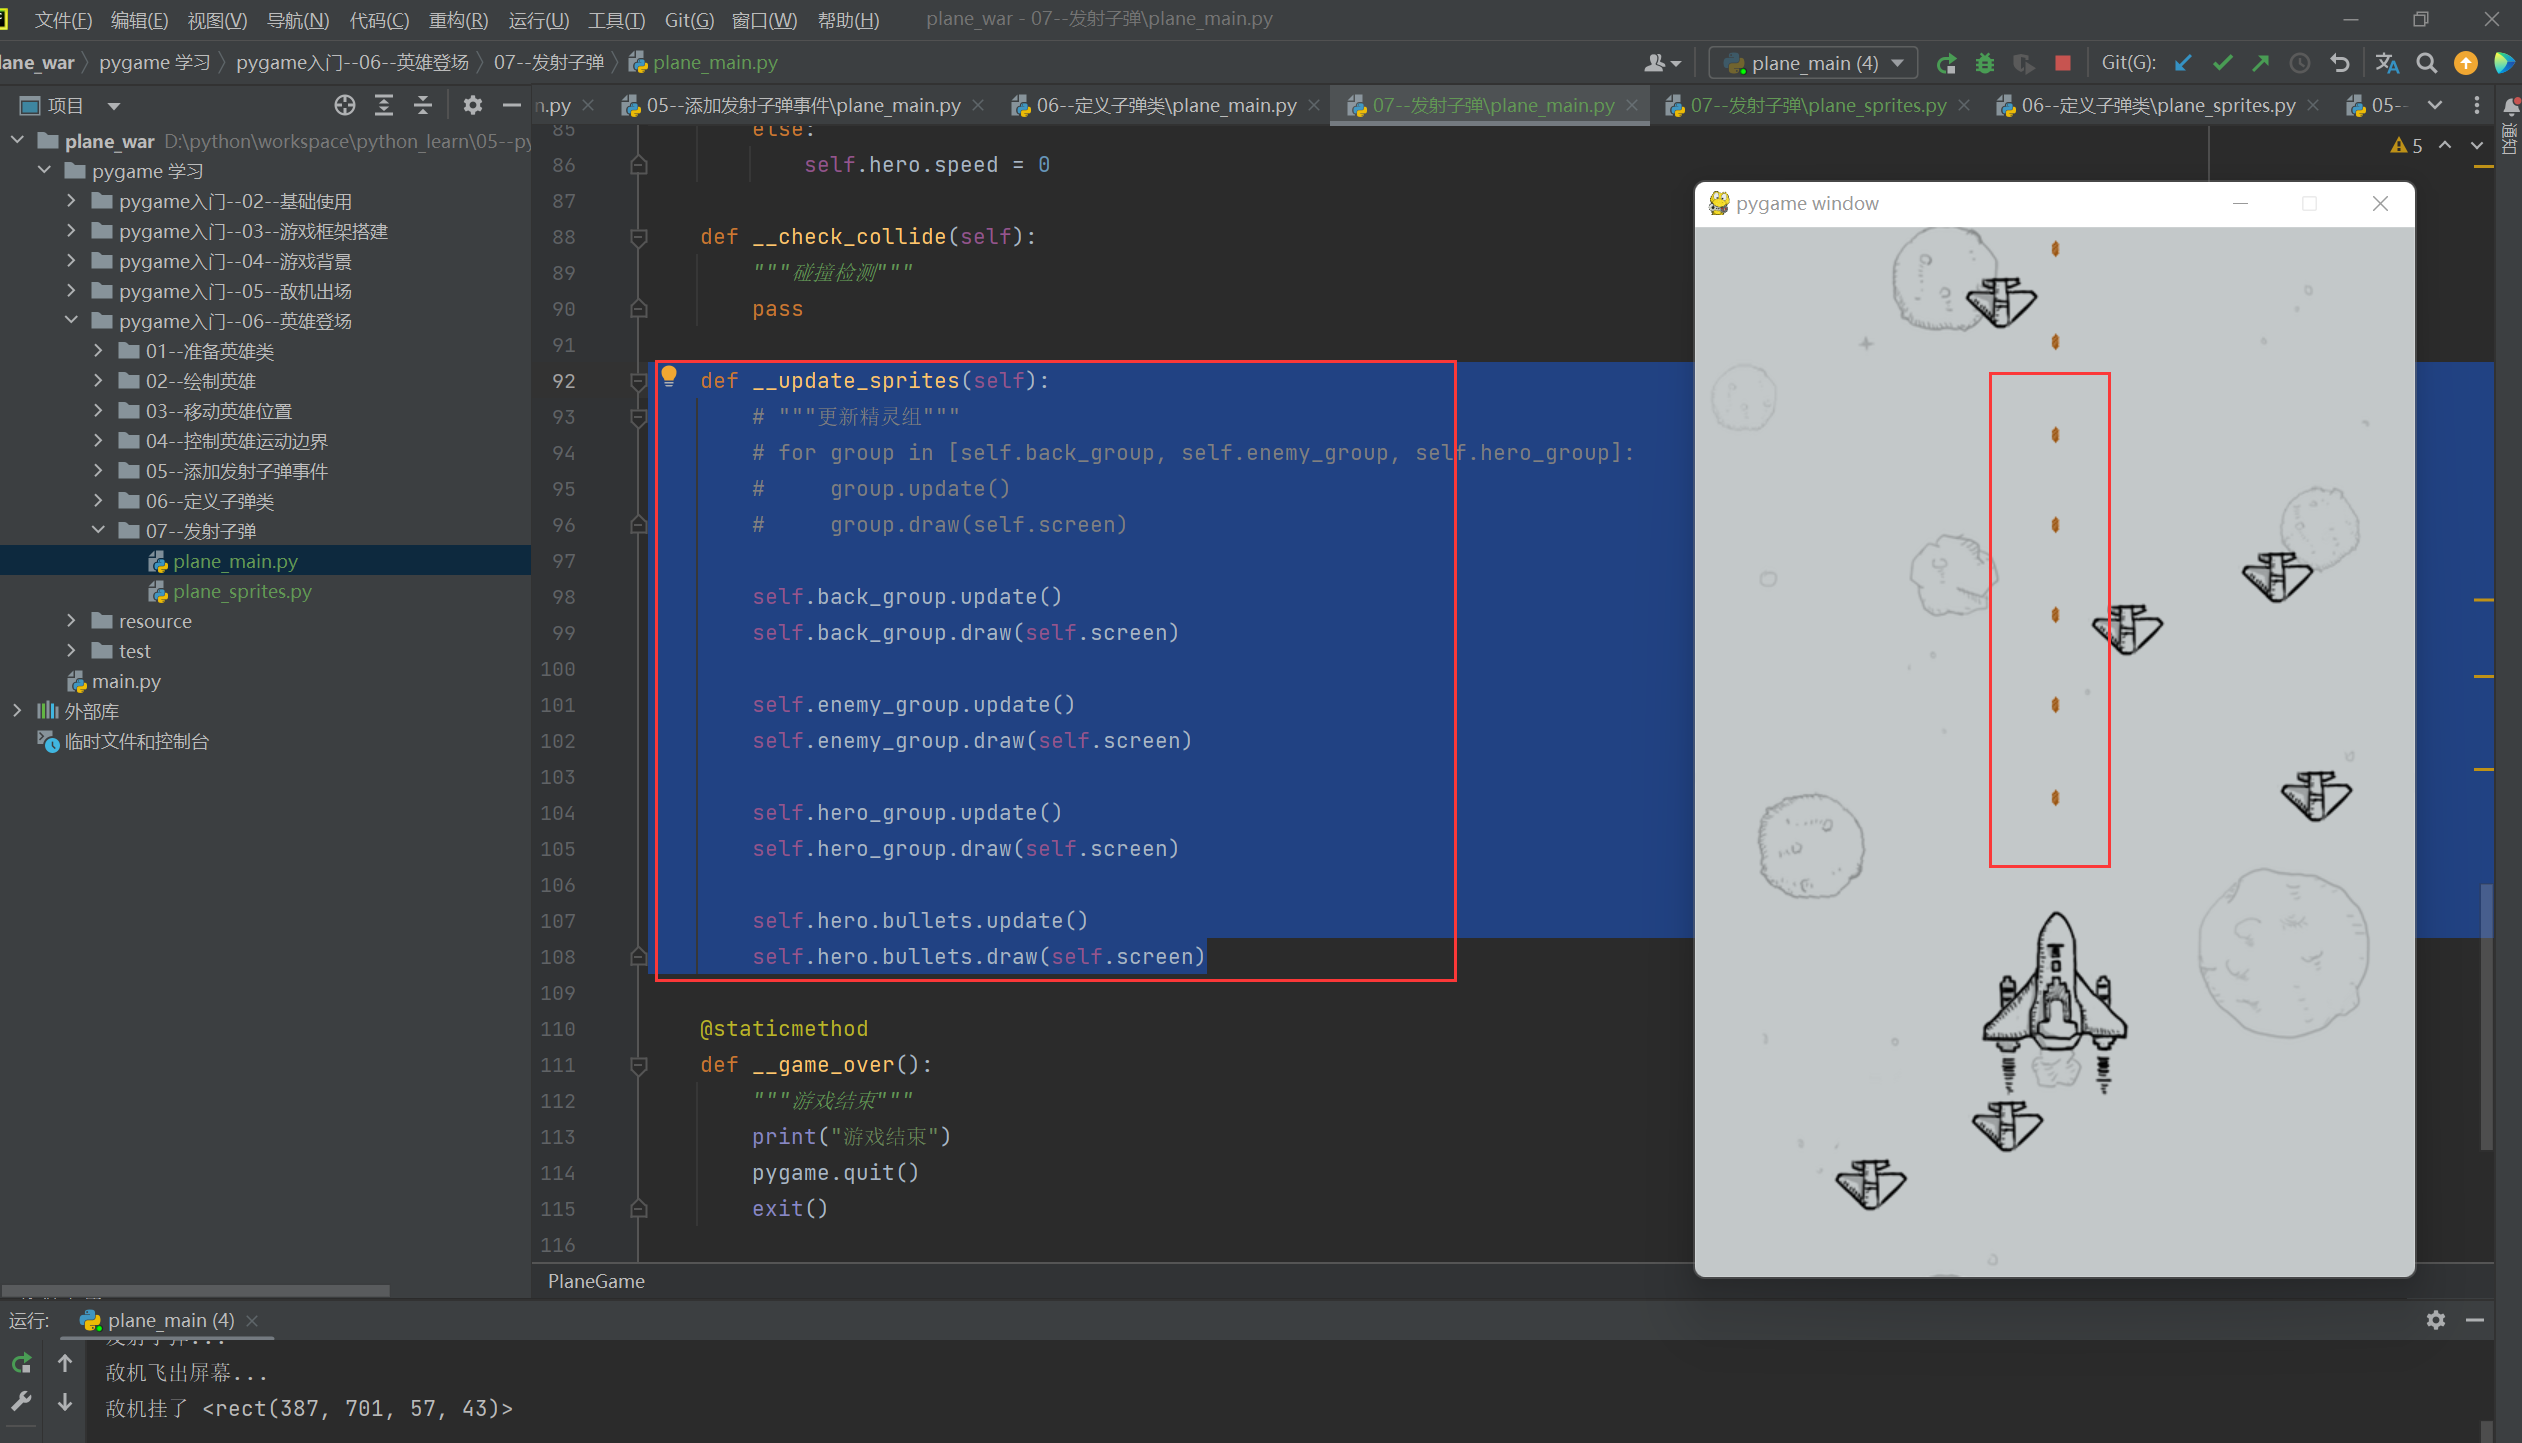This screenshot has width=2522, height=1443.
Task: Click the select opened file target icon
Action: click(345, 105)
